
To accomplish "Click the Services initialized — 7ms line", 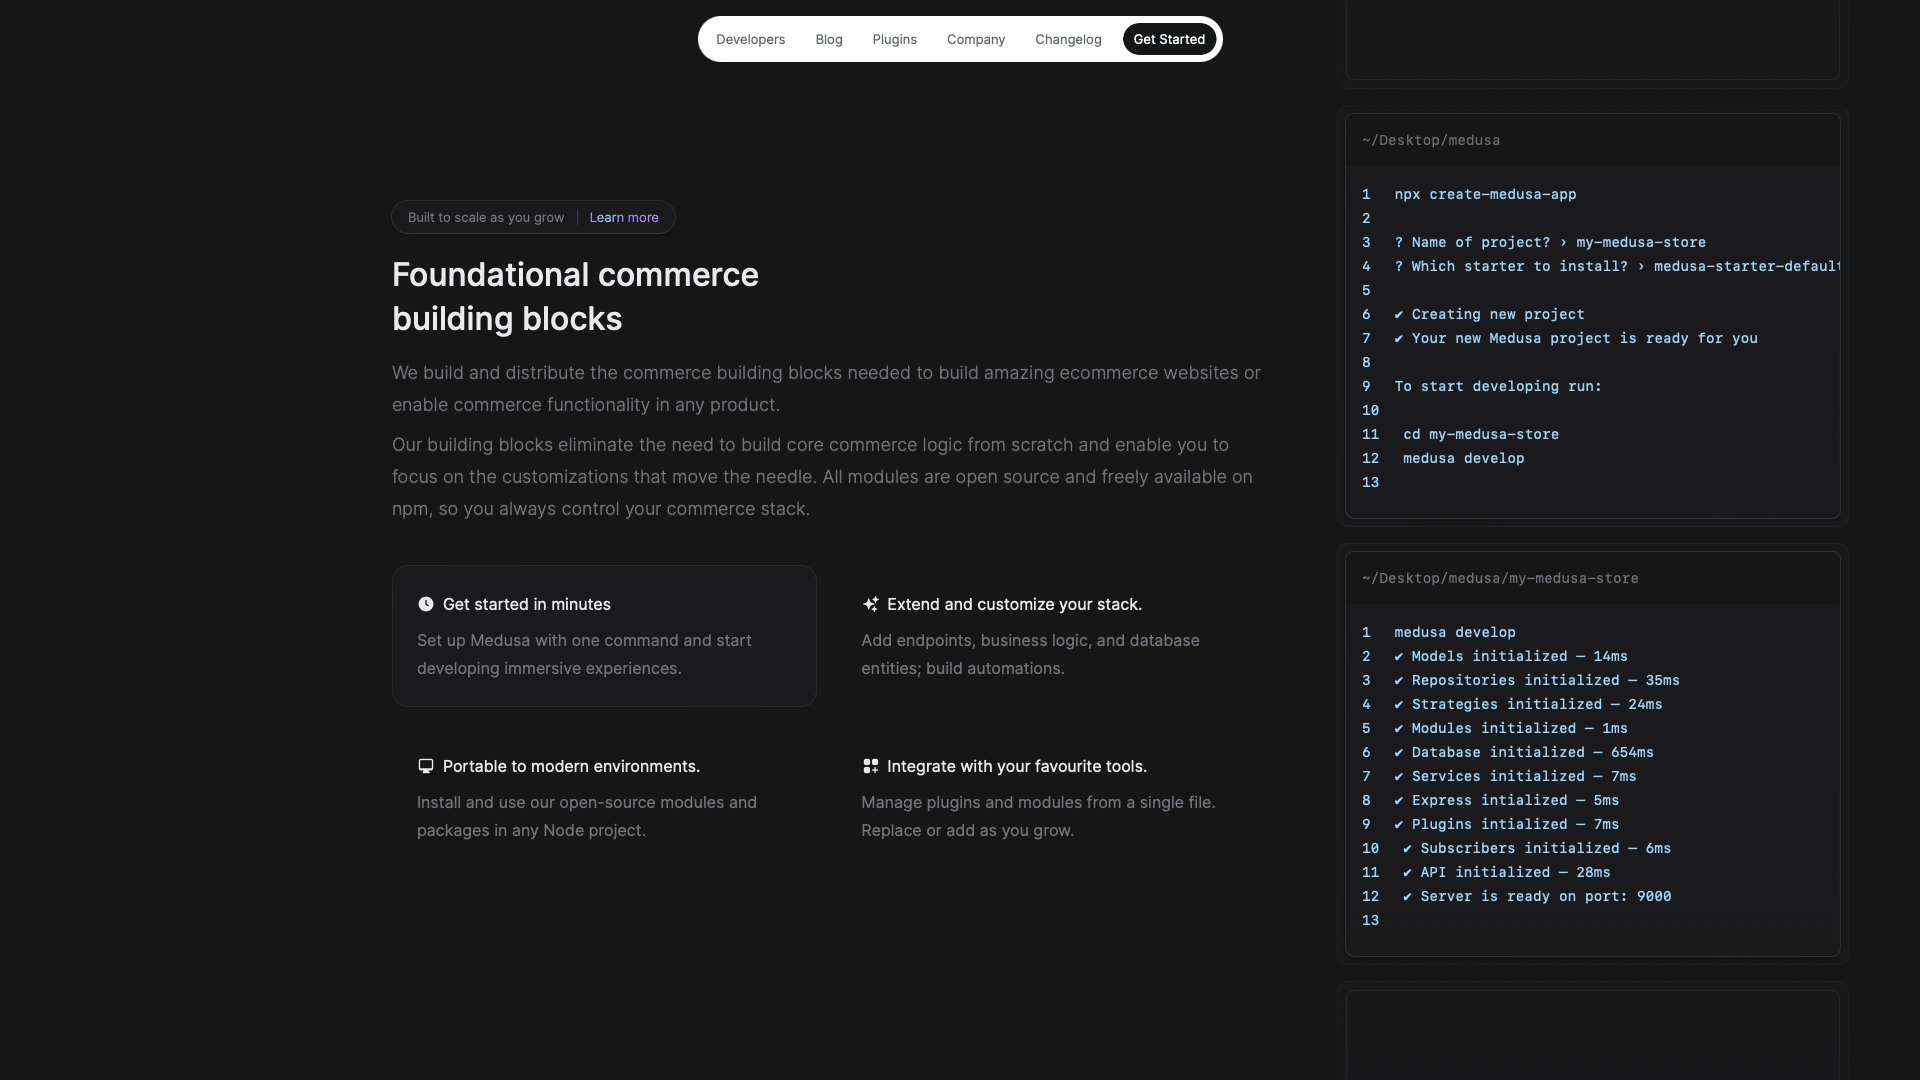I will [x=1515, y=776].
